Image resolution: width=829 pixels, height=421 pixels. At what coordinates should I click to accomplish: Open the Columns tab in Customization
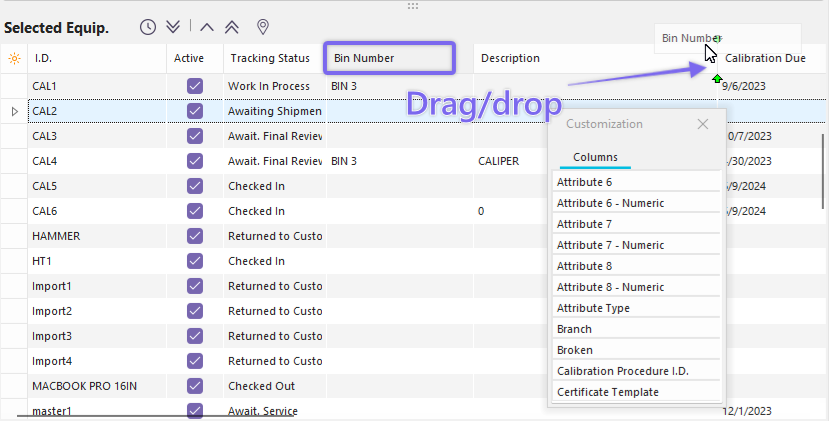(x=595, y=157)
